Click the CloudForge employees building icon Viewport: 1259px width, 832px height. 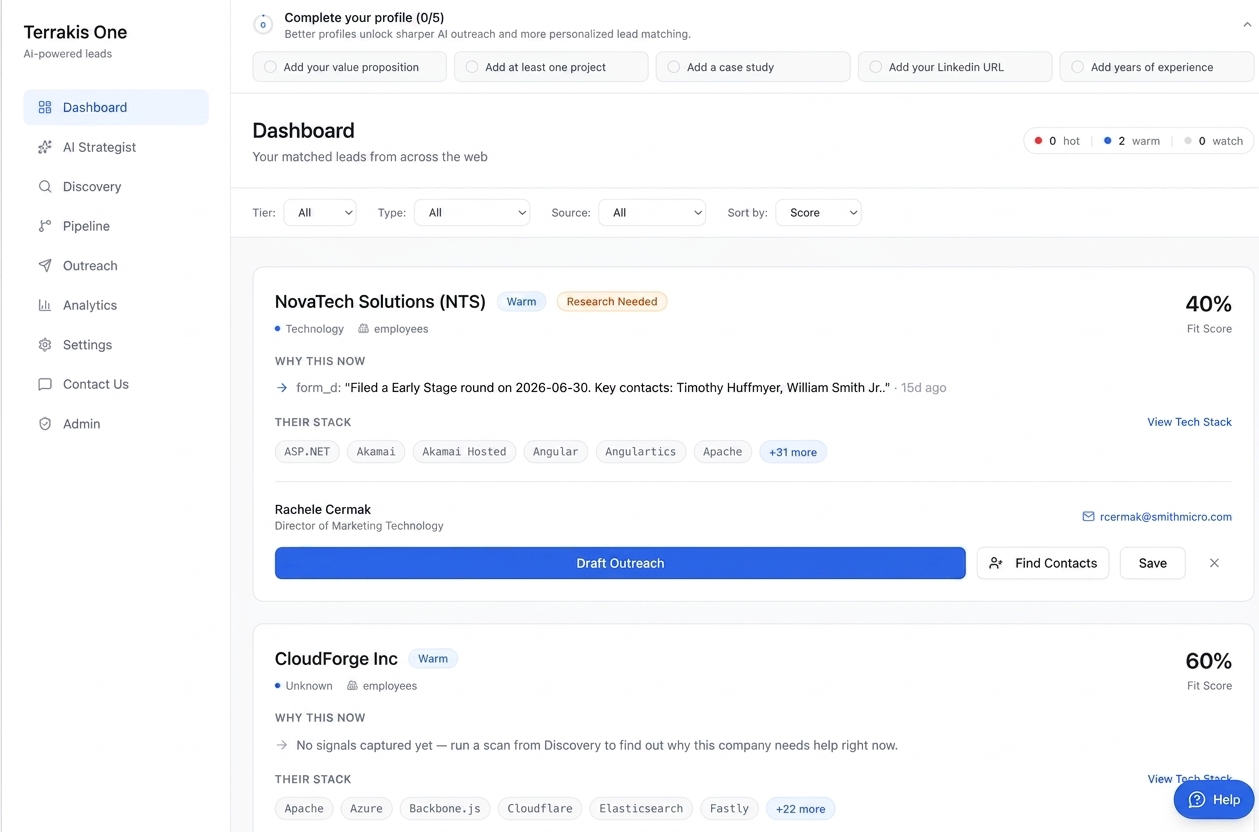click(x=352, y=685)
